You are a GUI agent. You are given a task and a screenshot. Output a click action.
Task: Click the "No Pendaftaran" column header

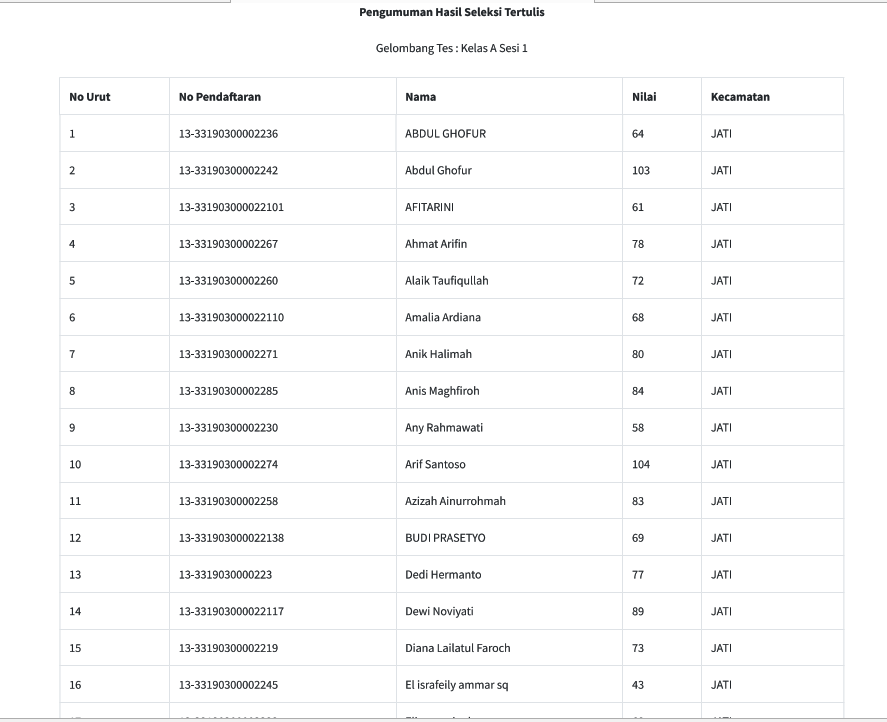(x=220, y=97)
